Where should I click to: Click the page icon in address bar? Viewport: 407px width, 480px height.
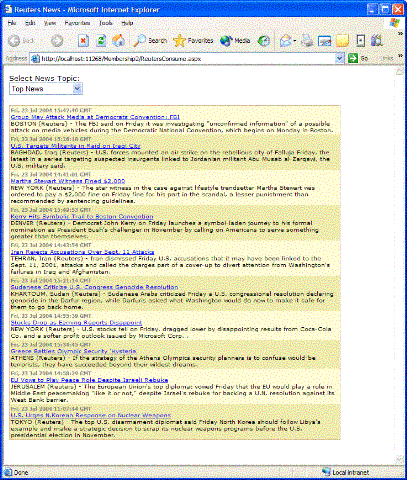tap(35, 59)
